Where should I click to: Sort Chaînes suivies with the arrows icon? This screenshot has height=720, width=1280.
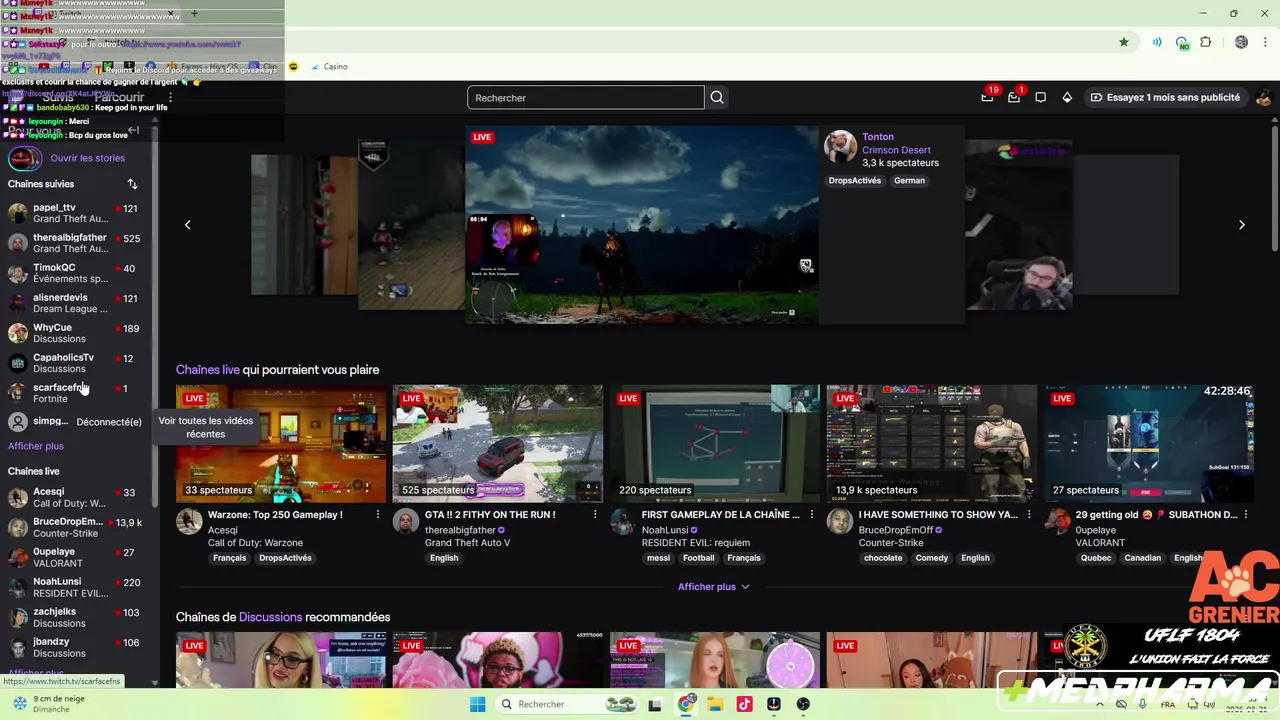coord(132,184)
